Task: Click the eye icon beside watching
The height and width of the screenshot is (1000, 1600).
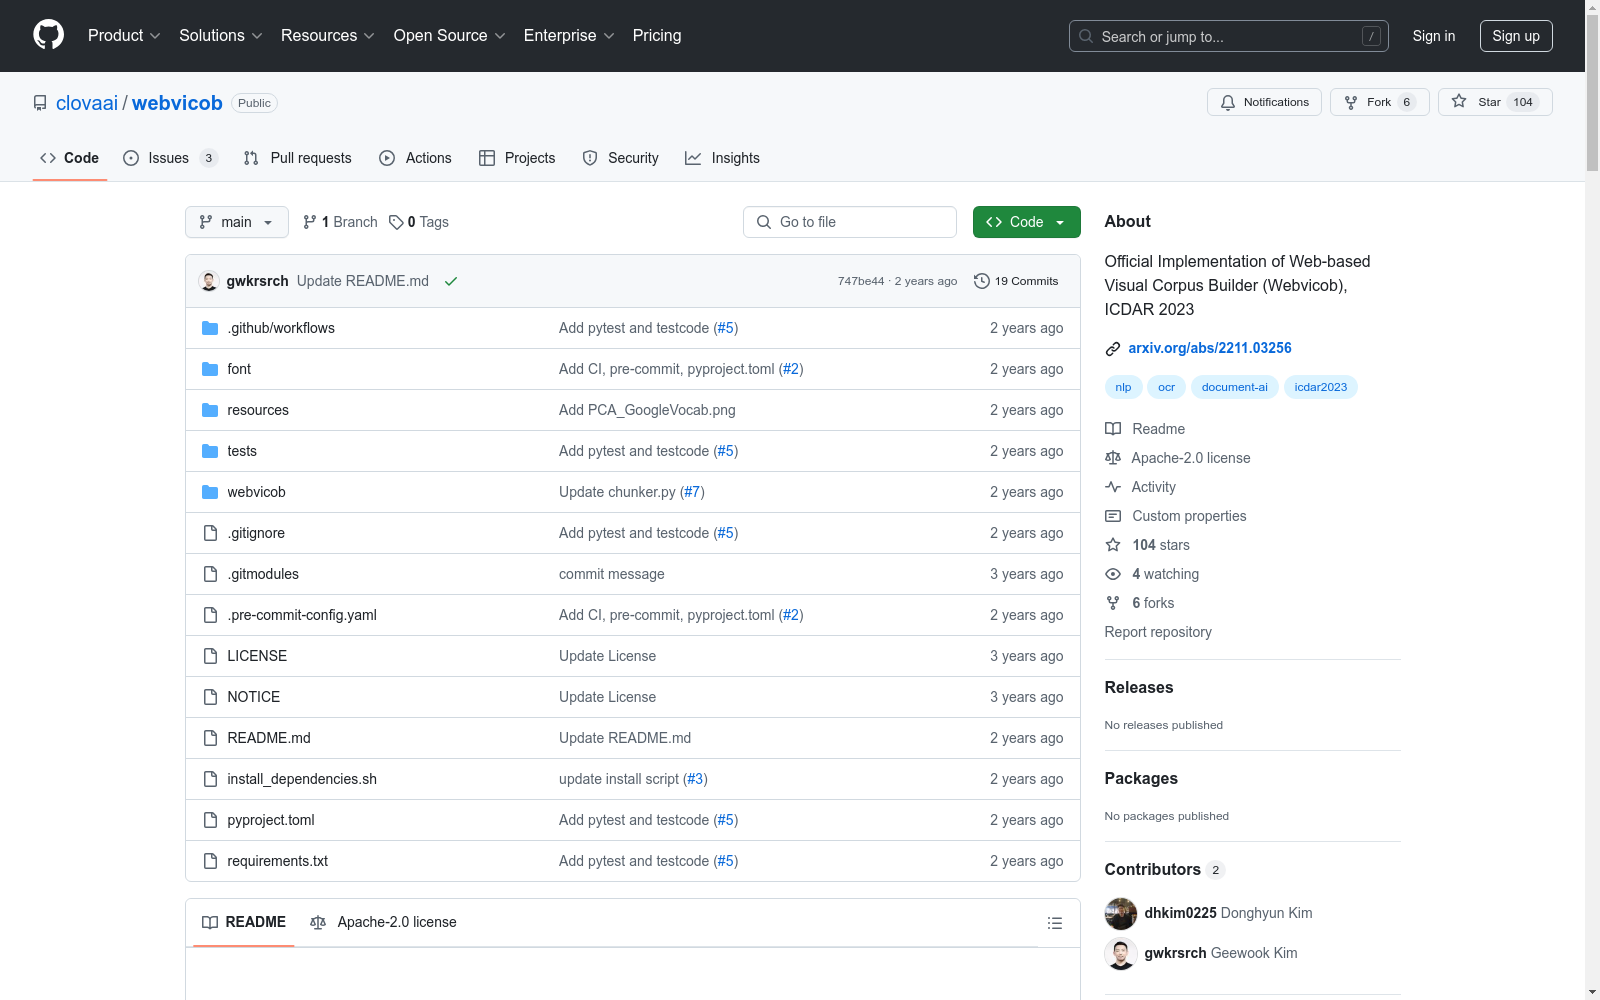Action: point(1113,574)
